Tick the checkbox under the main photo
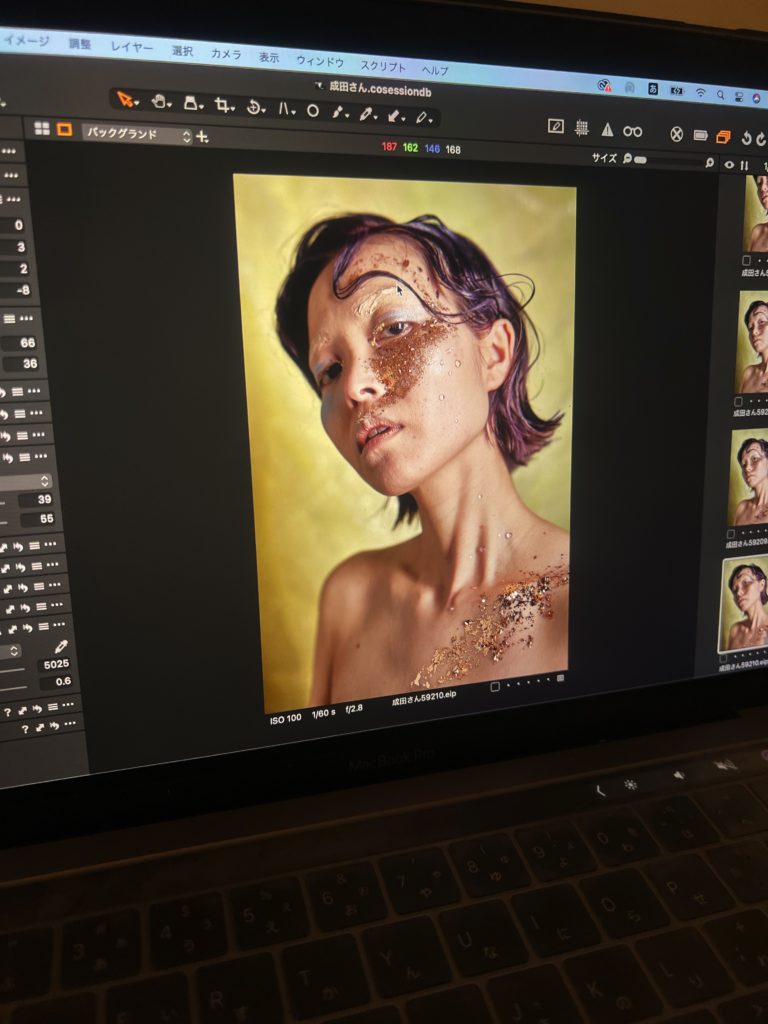The image size is (768, 1024). click(x=494, y=687)
